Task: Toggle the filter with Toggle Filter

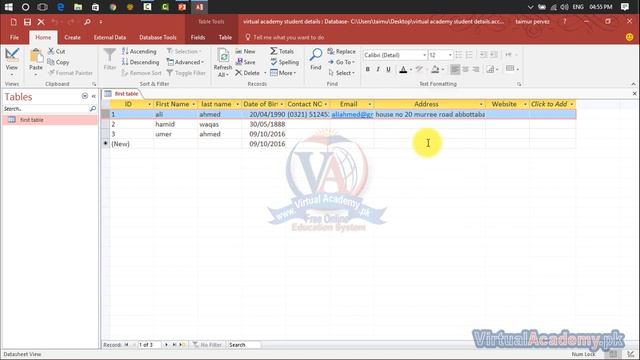Action: click(186, 73)
